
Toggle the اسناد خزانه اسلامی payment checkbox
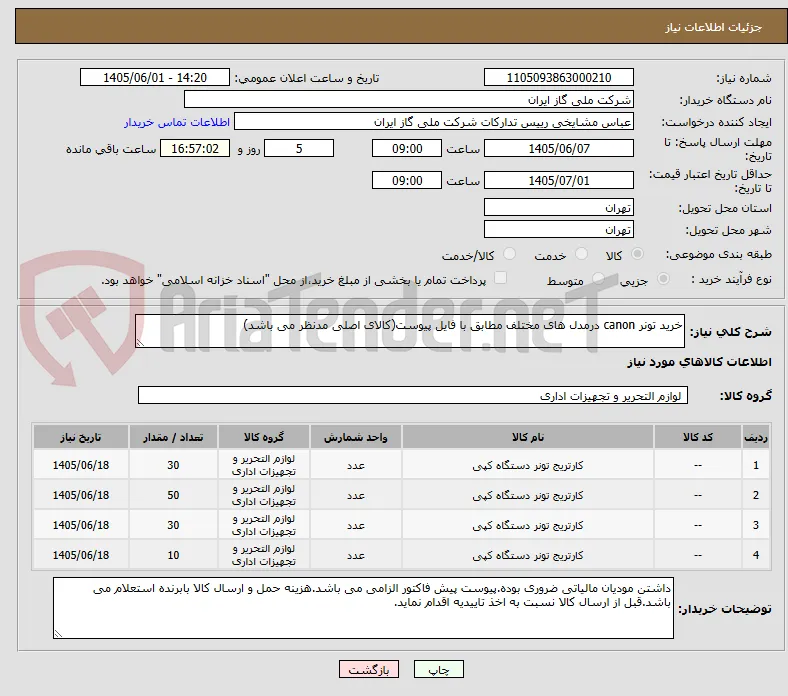(x=501, y=278)
